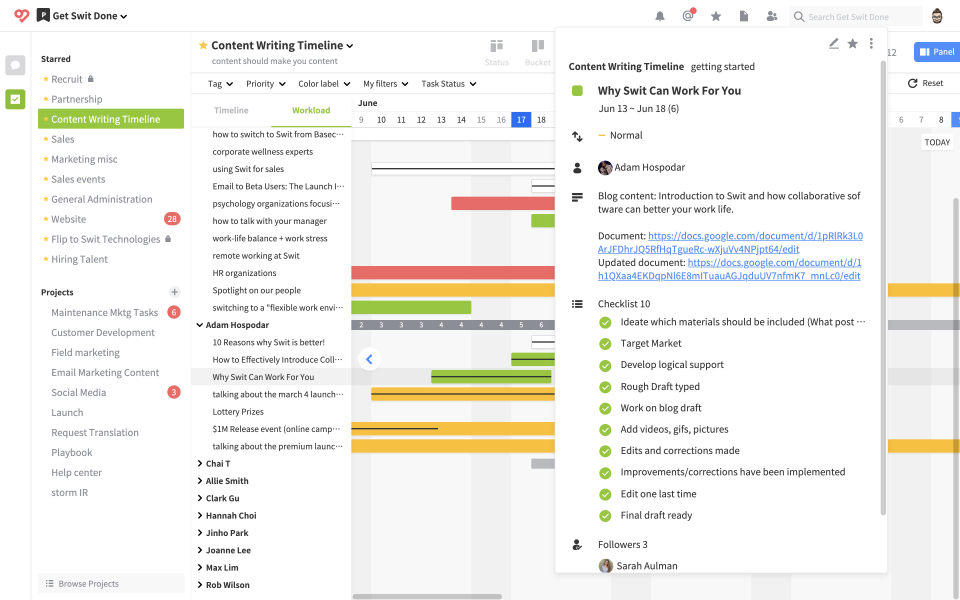Star the Why Swit Can Work For You task

pos(852,44)
